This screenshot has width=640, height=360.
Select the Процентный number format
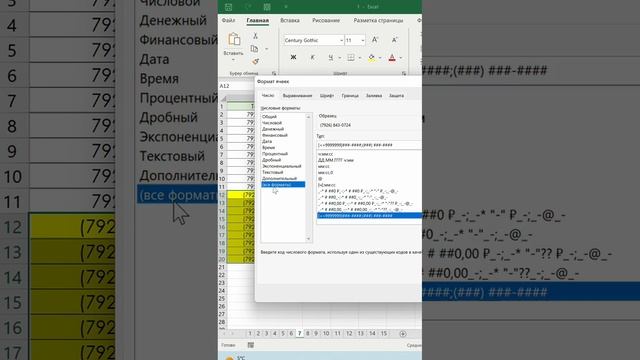pos(275,154)
